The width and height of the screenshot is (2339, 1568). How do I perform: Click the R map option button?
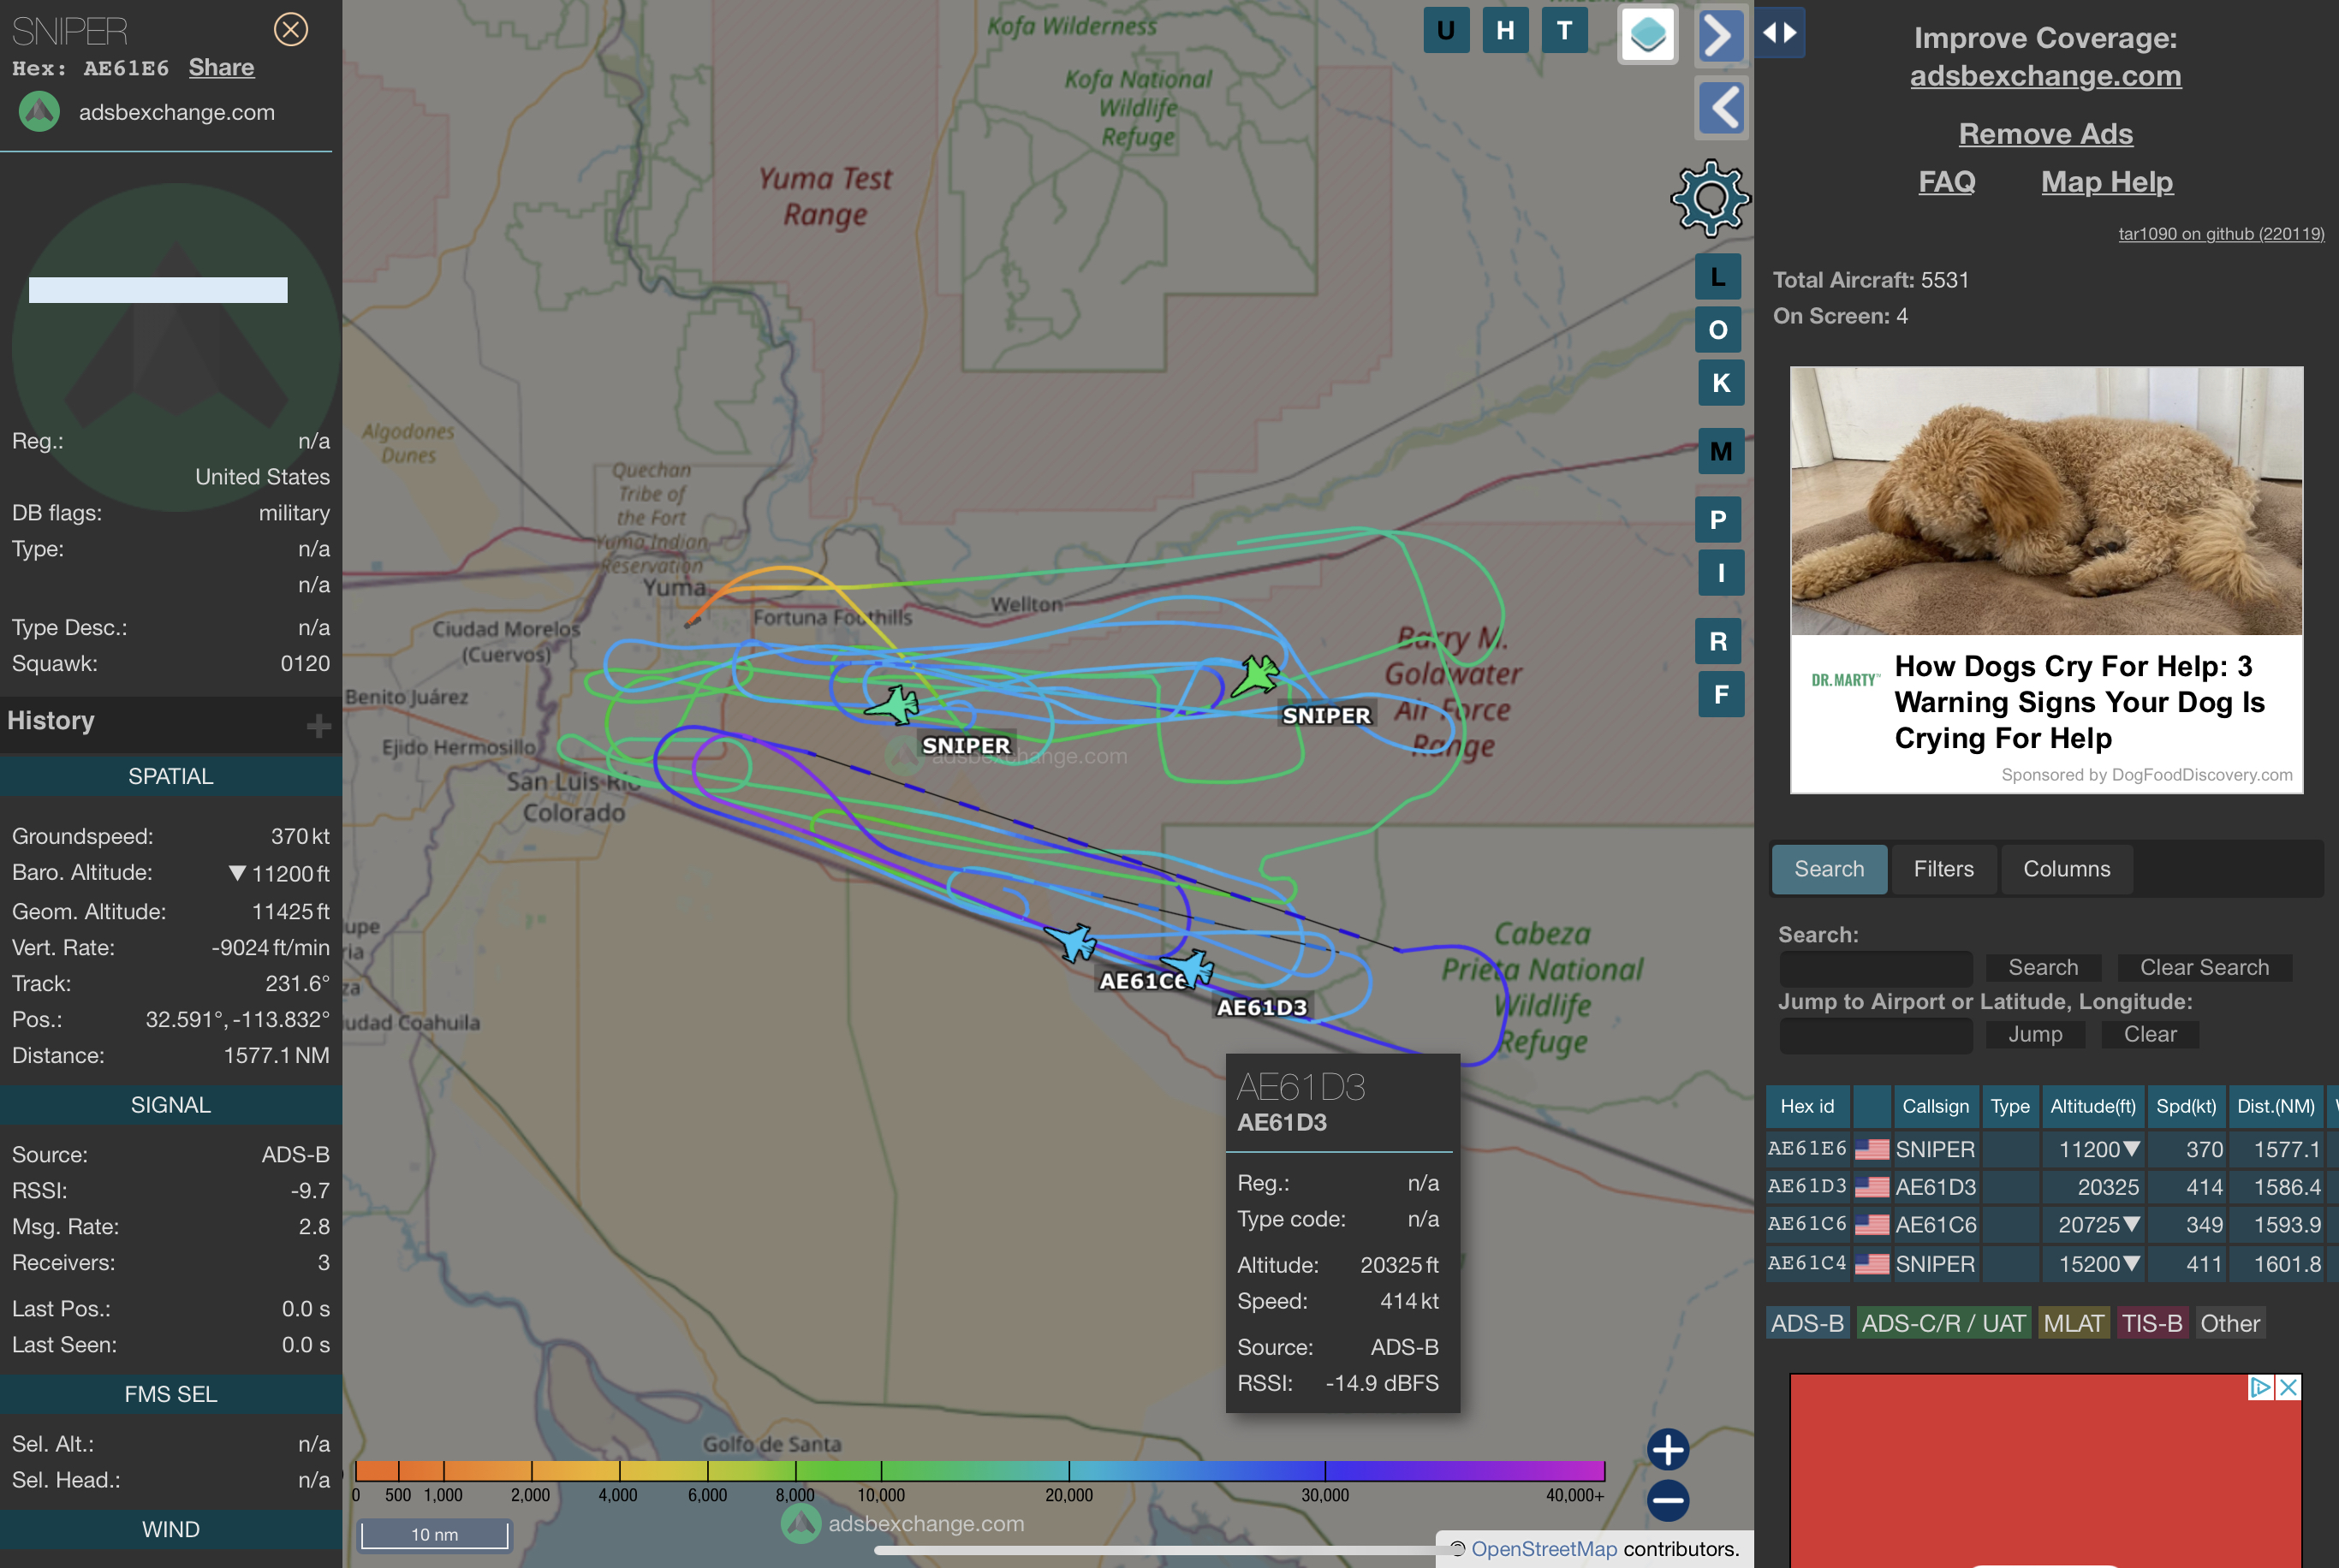coord(1718,641)
